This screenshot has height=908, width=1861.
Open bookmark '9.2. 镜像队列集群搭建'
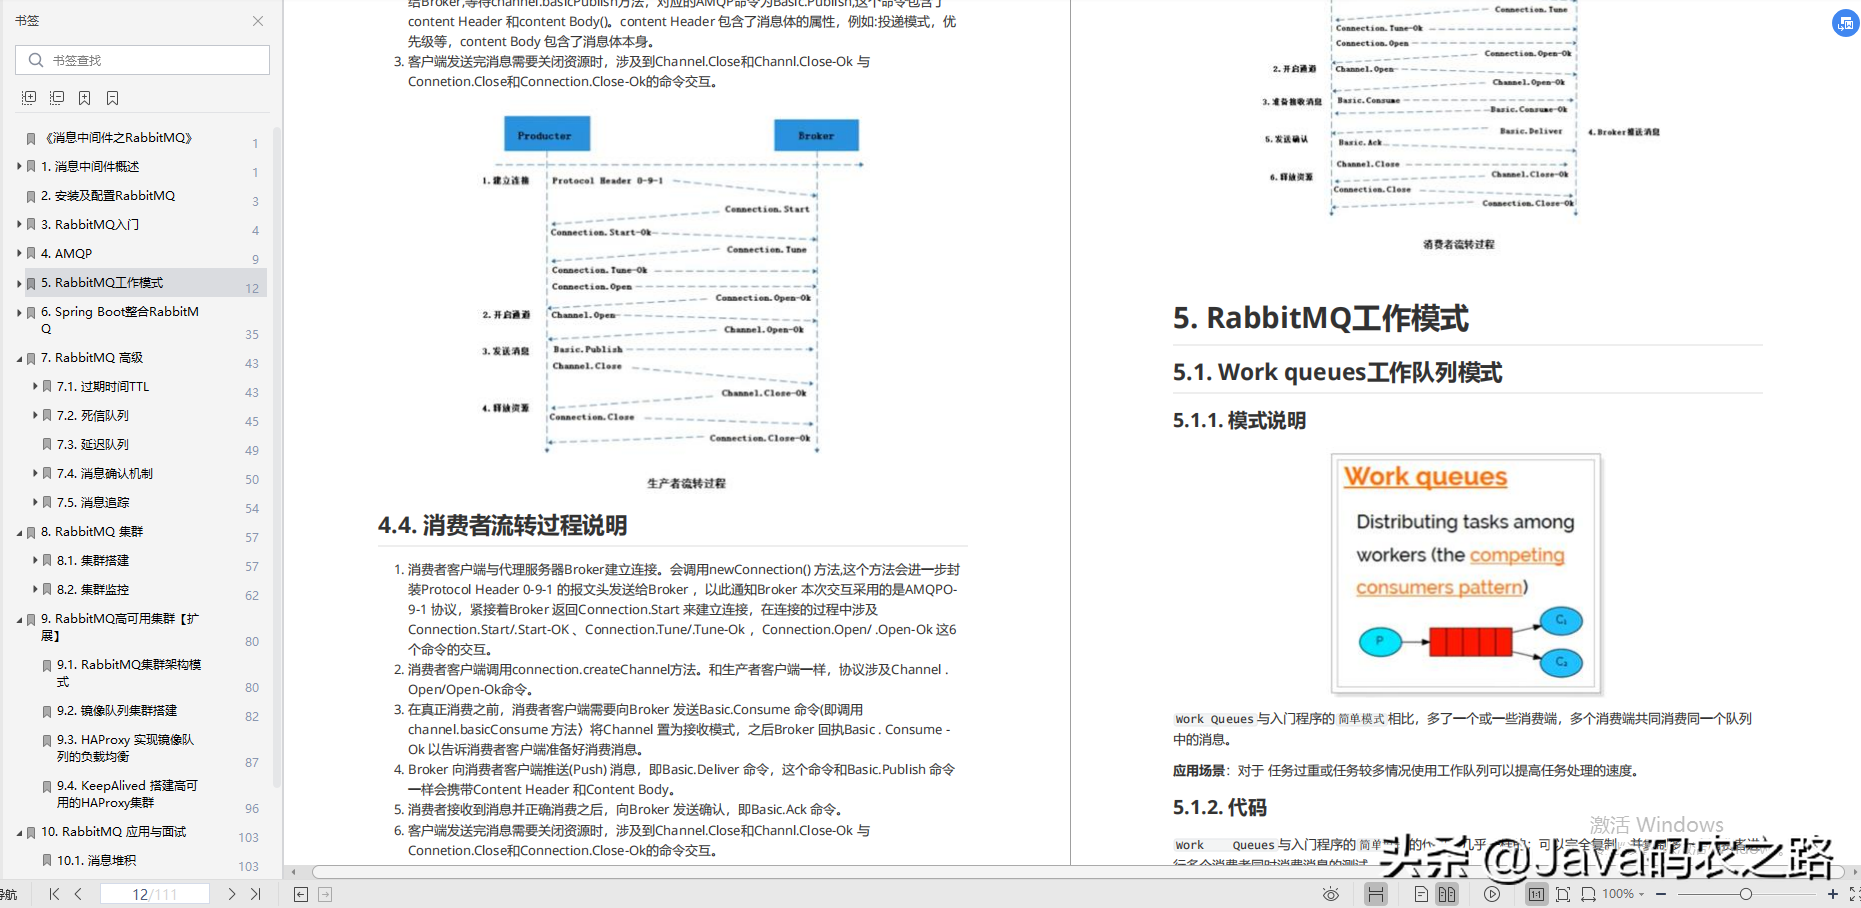click(x=117, y=710)
